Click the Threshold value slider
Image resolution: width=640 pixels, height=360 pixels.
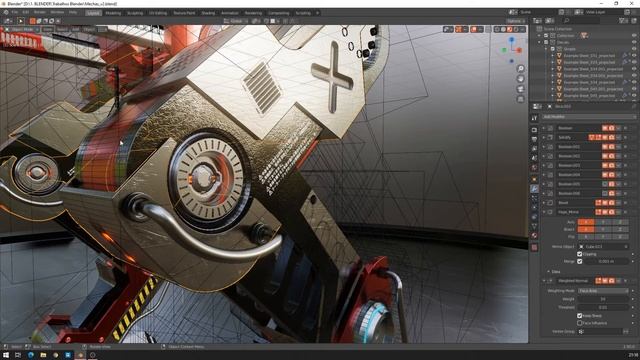(x=603, y=307)
